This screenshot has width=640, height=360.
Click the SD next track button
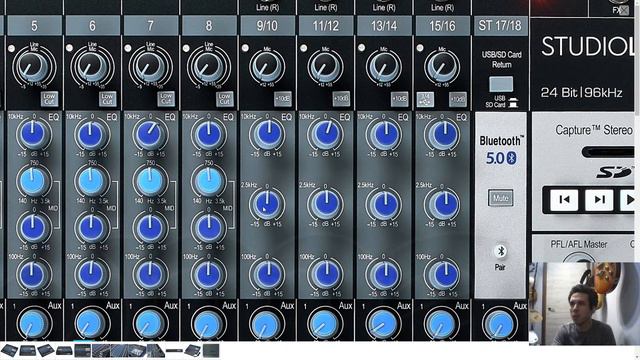pyautogui.click(x=599, y=199)
